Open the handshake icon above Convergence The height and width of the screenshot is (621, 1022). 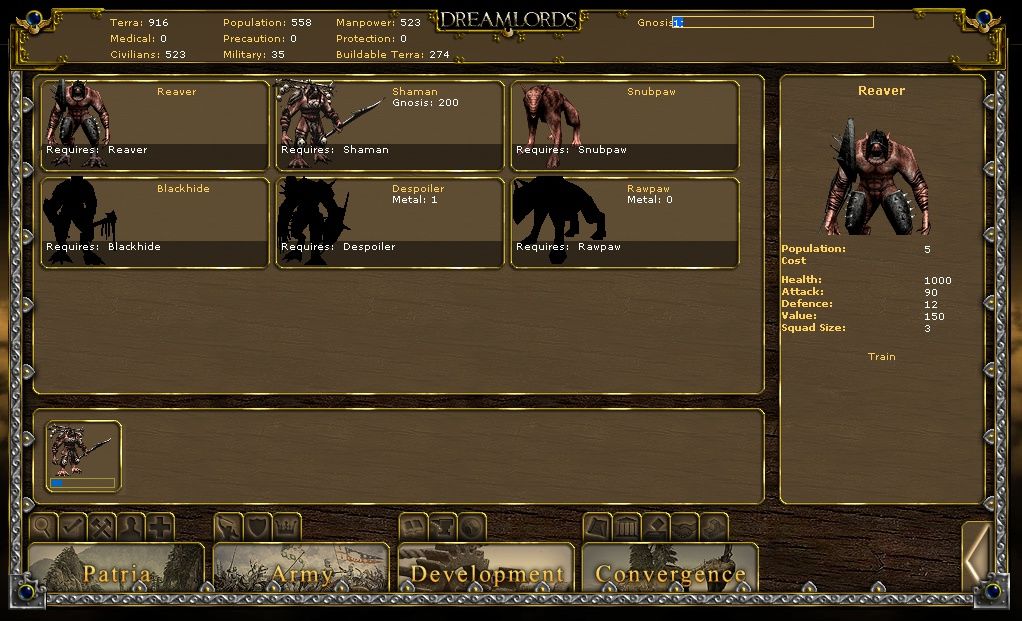coord(686,527)
